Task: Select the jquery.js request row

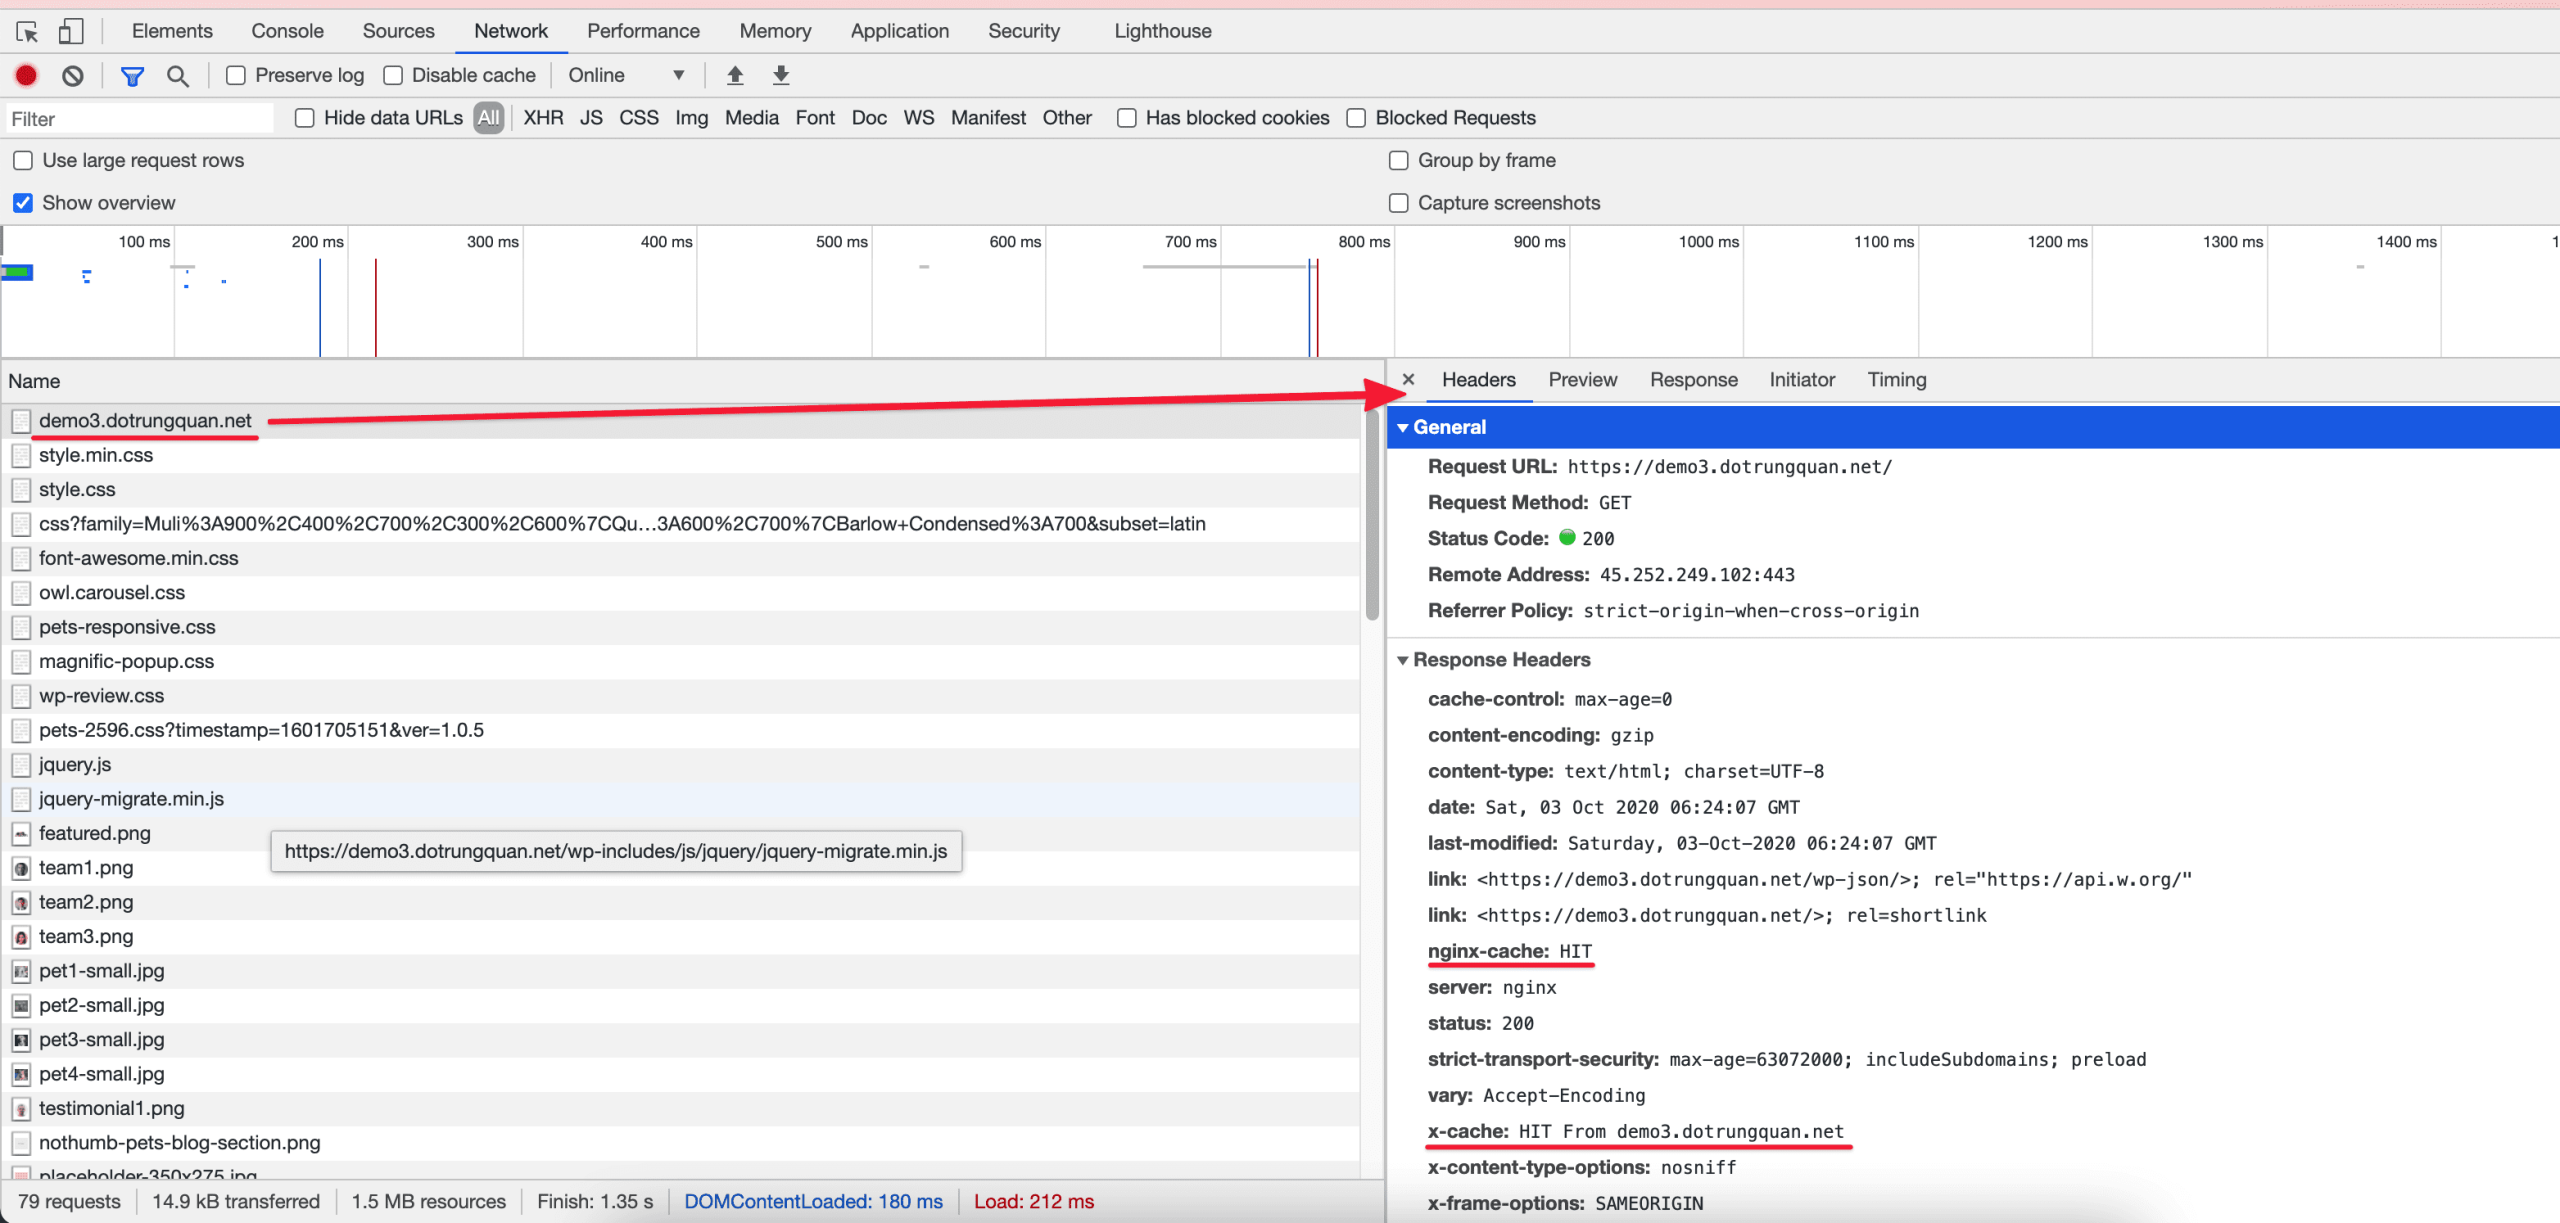Action: click(x=75, y=765)
